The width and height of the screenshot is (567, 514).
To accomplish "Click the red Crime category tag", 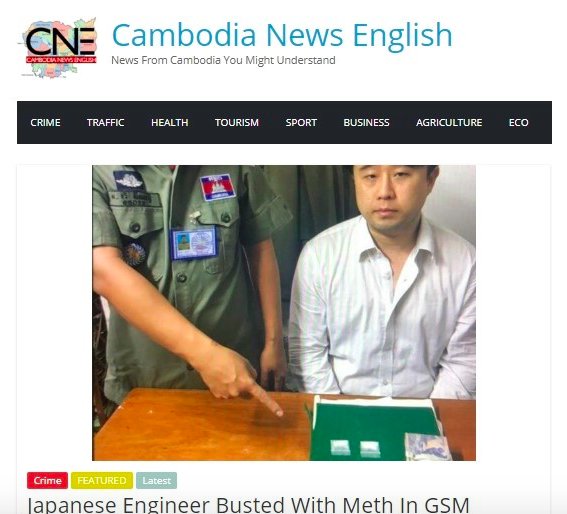I will tap(47, 480).
